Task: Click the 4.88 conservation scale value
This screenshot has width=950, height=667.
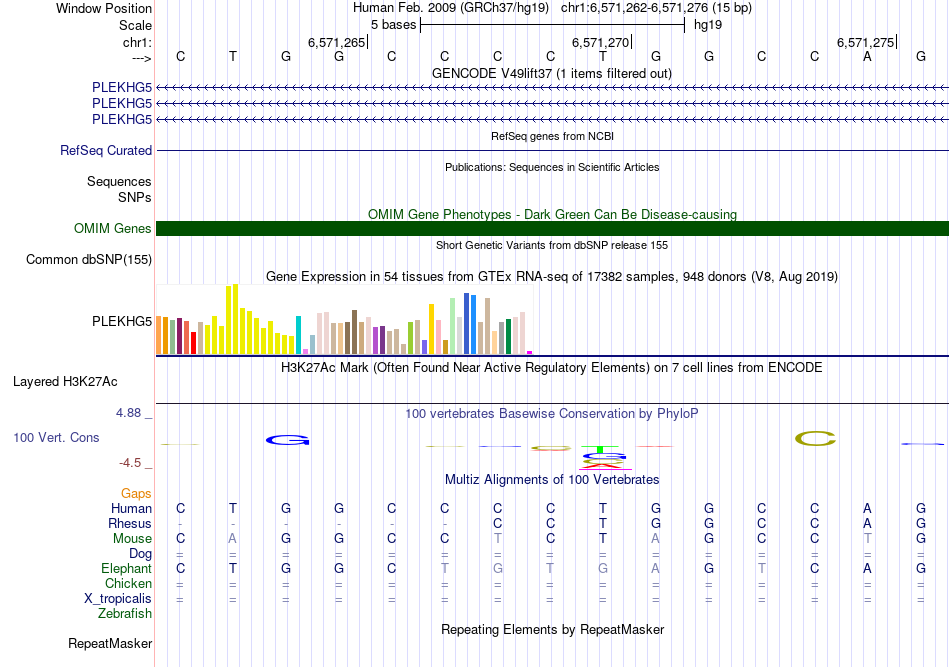Action: tap(128, 413)
